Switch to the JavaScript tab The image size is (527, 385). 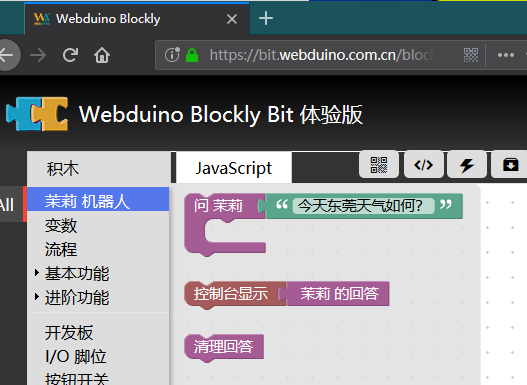pos(234,168)
